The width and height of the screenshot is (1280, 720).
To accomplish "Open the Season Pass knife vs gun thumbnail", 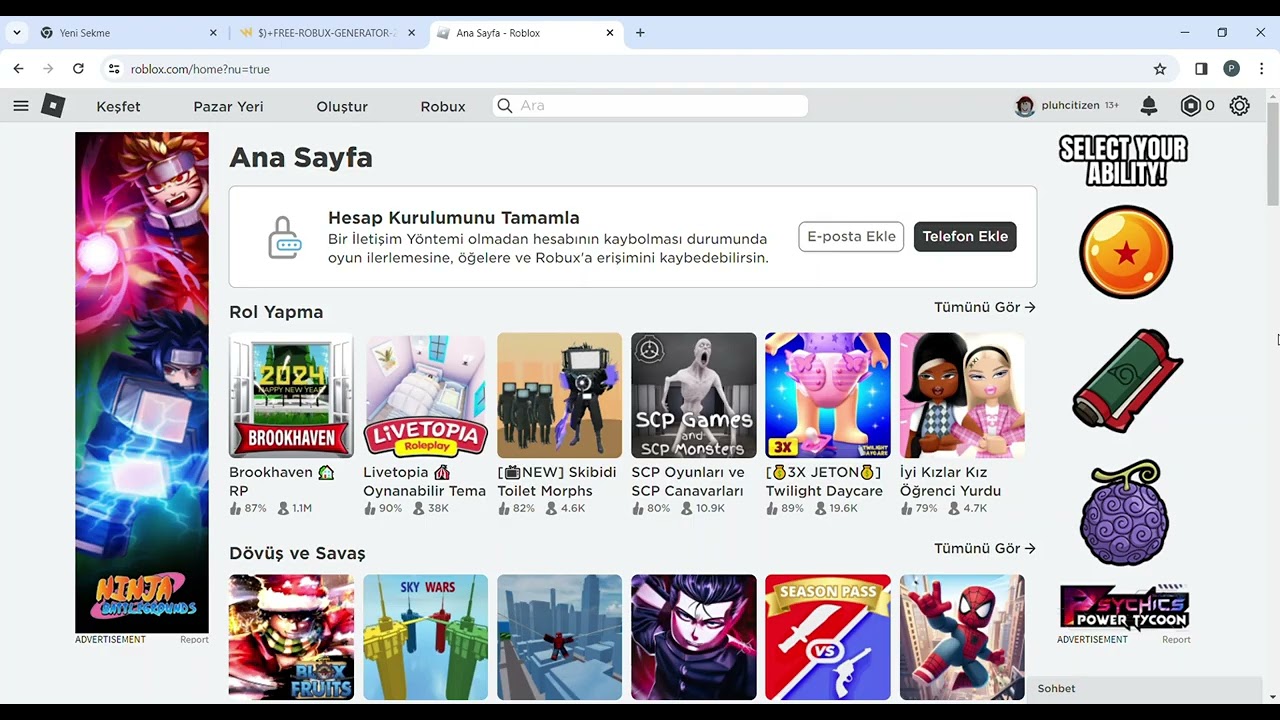I will 828,637.
